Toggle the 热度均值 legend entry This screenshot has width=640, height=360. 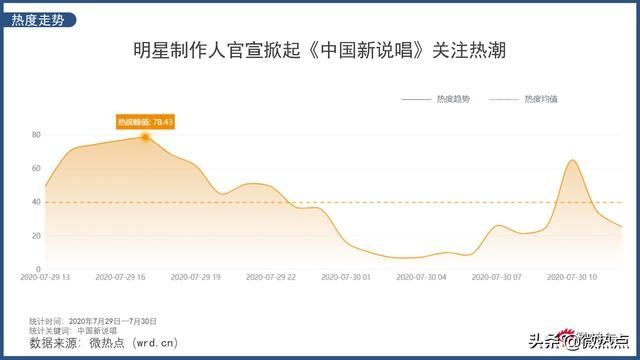(x=523, y=99)
